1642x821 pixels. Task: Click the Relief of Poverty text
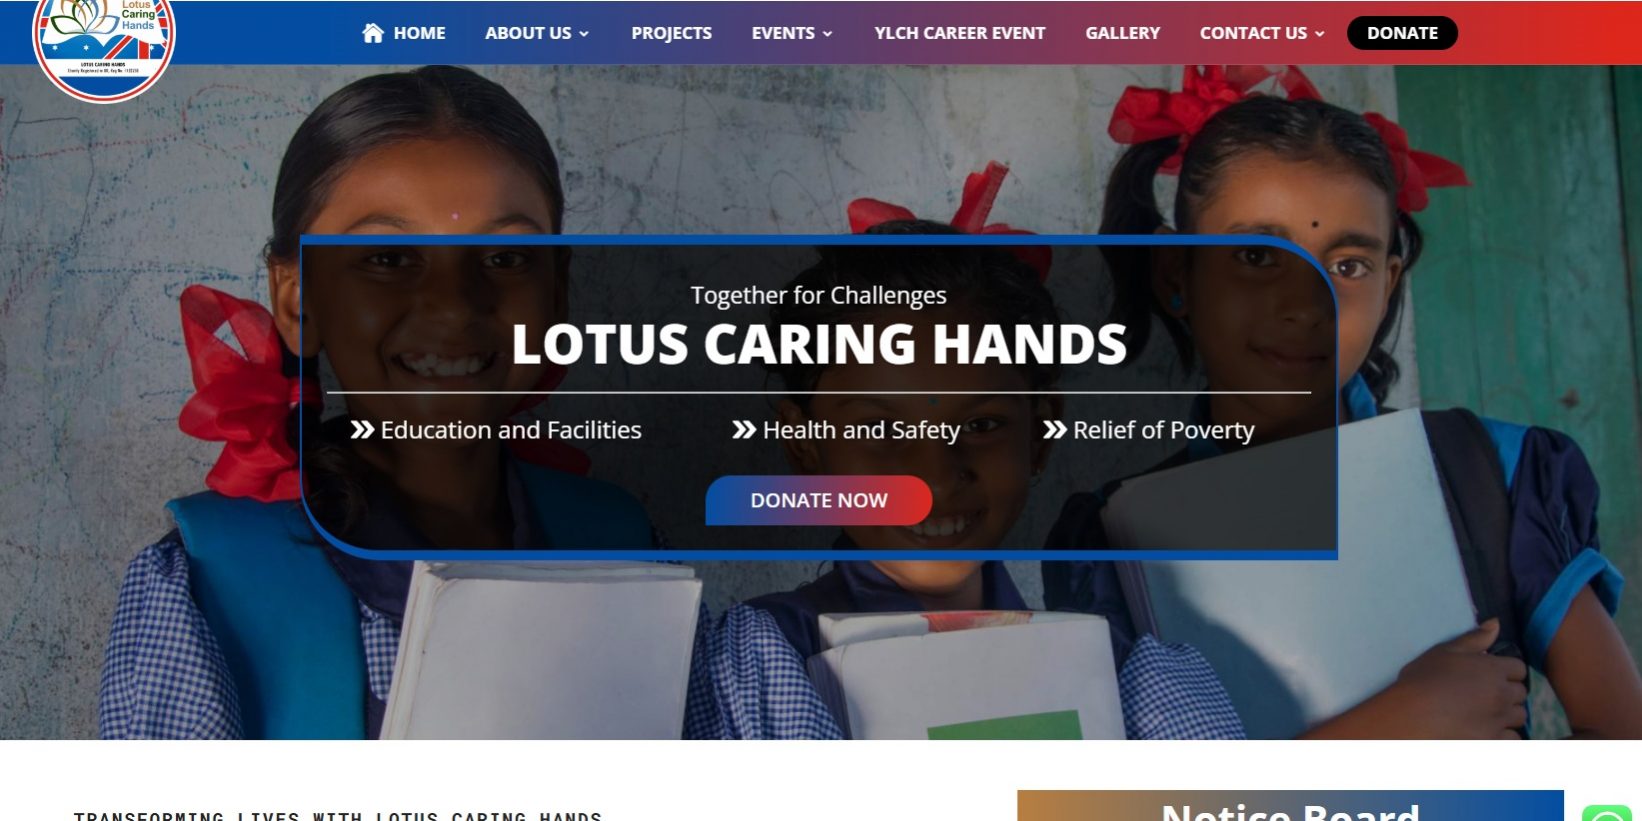1163,430
